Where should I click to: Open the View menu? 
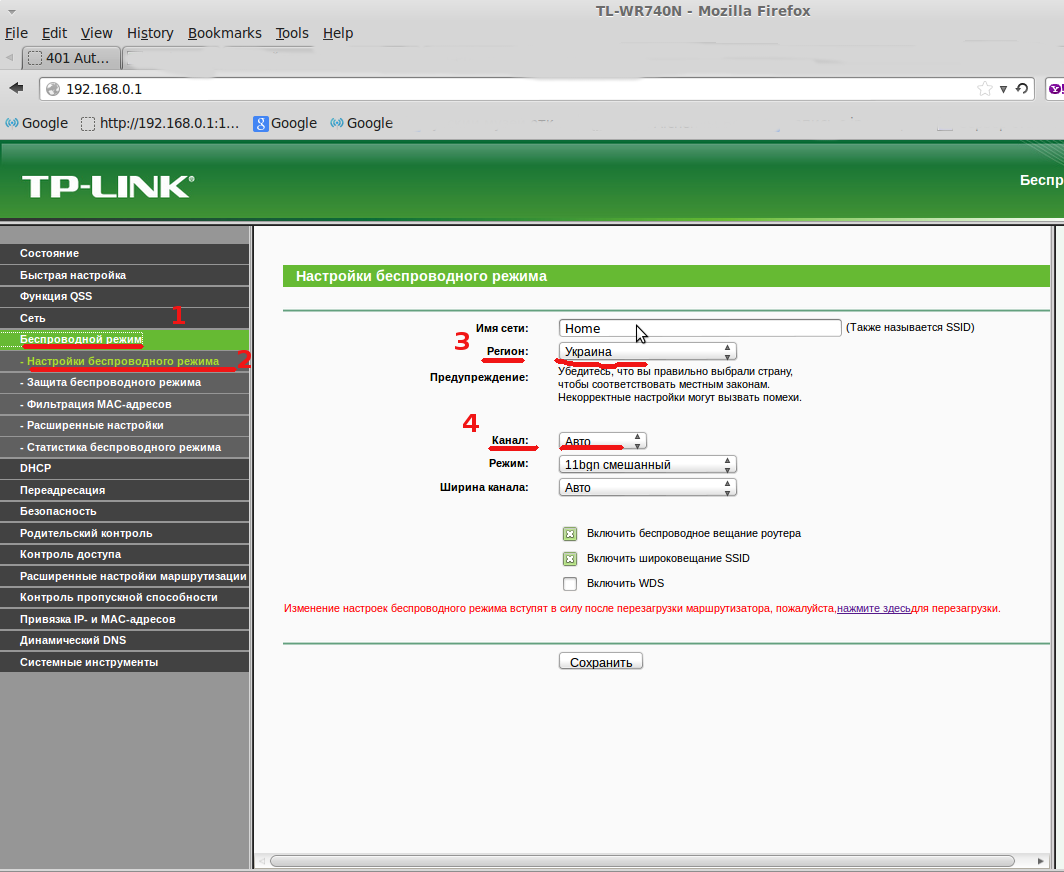point(96,33)
